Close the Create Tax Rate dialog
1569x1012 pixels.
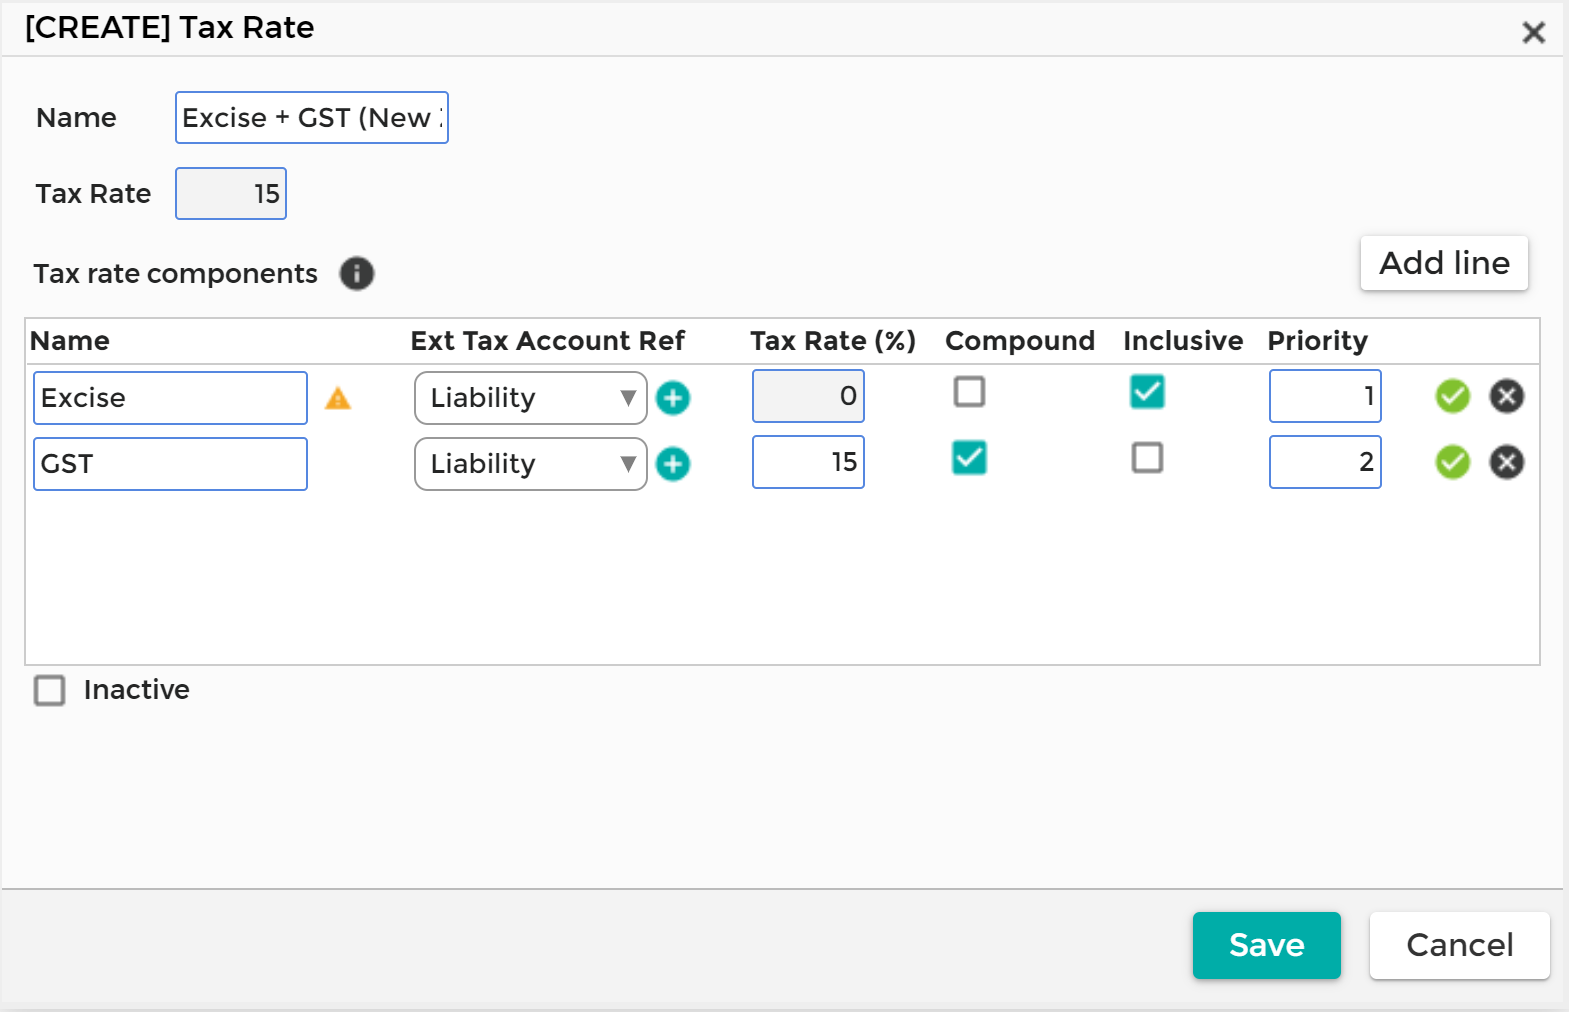pos(1533,32)
